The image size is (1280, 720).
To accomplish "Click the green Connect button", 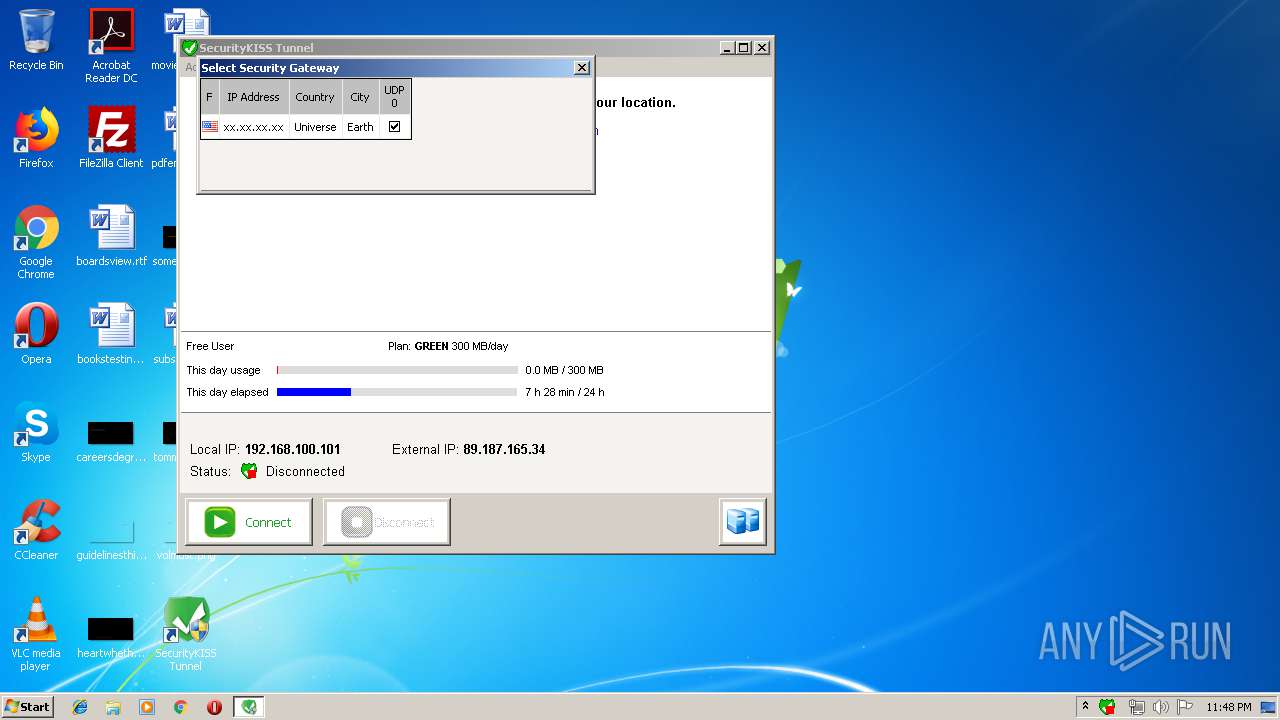I will click(249, 522).
